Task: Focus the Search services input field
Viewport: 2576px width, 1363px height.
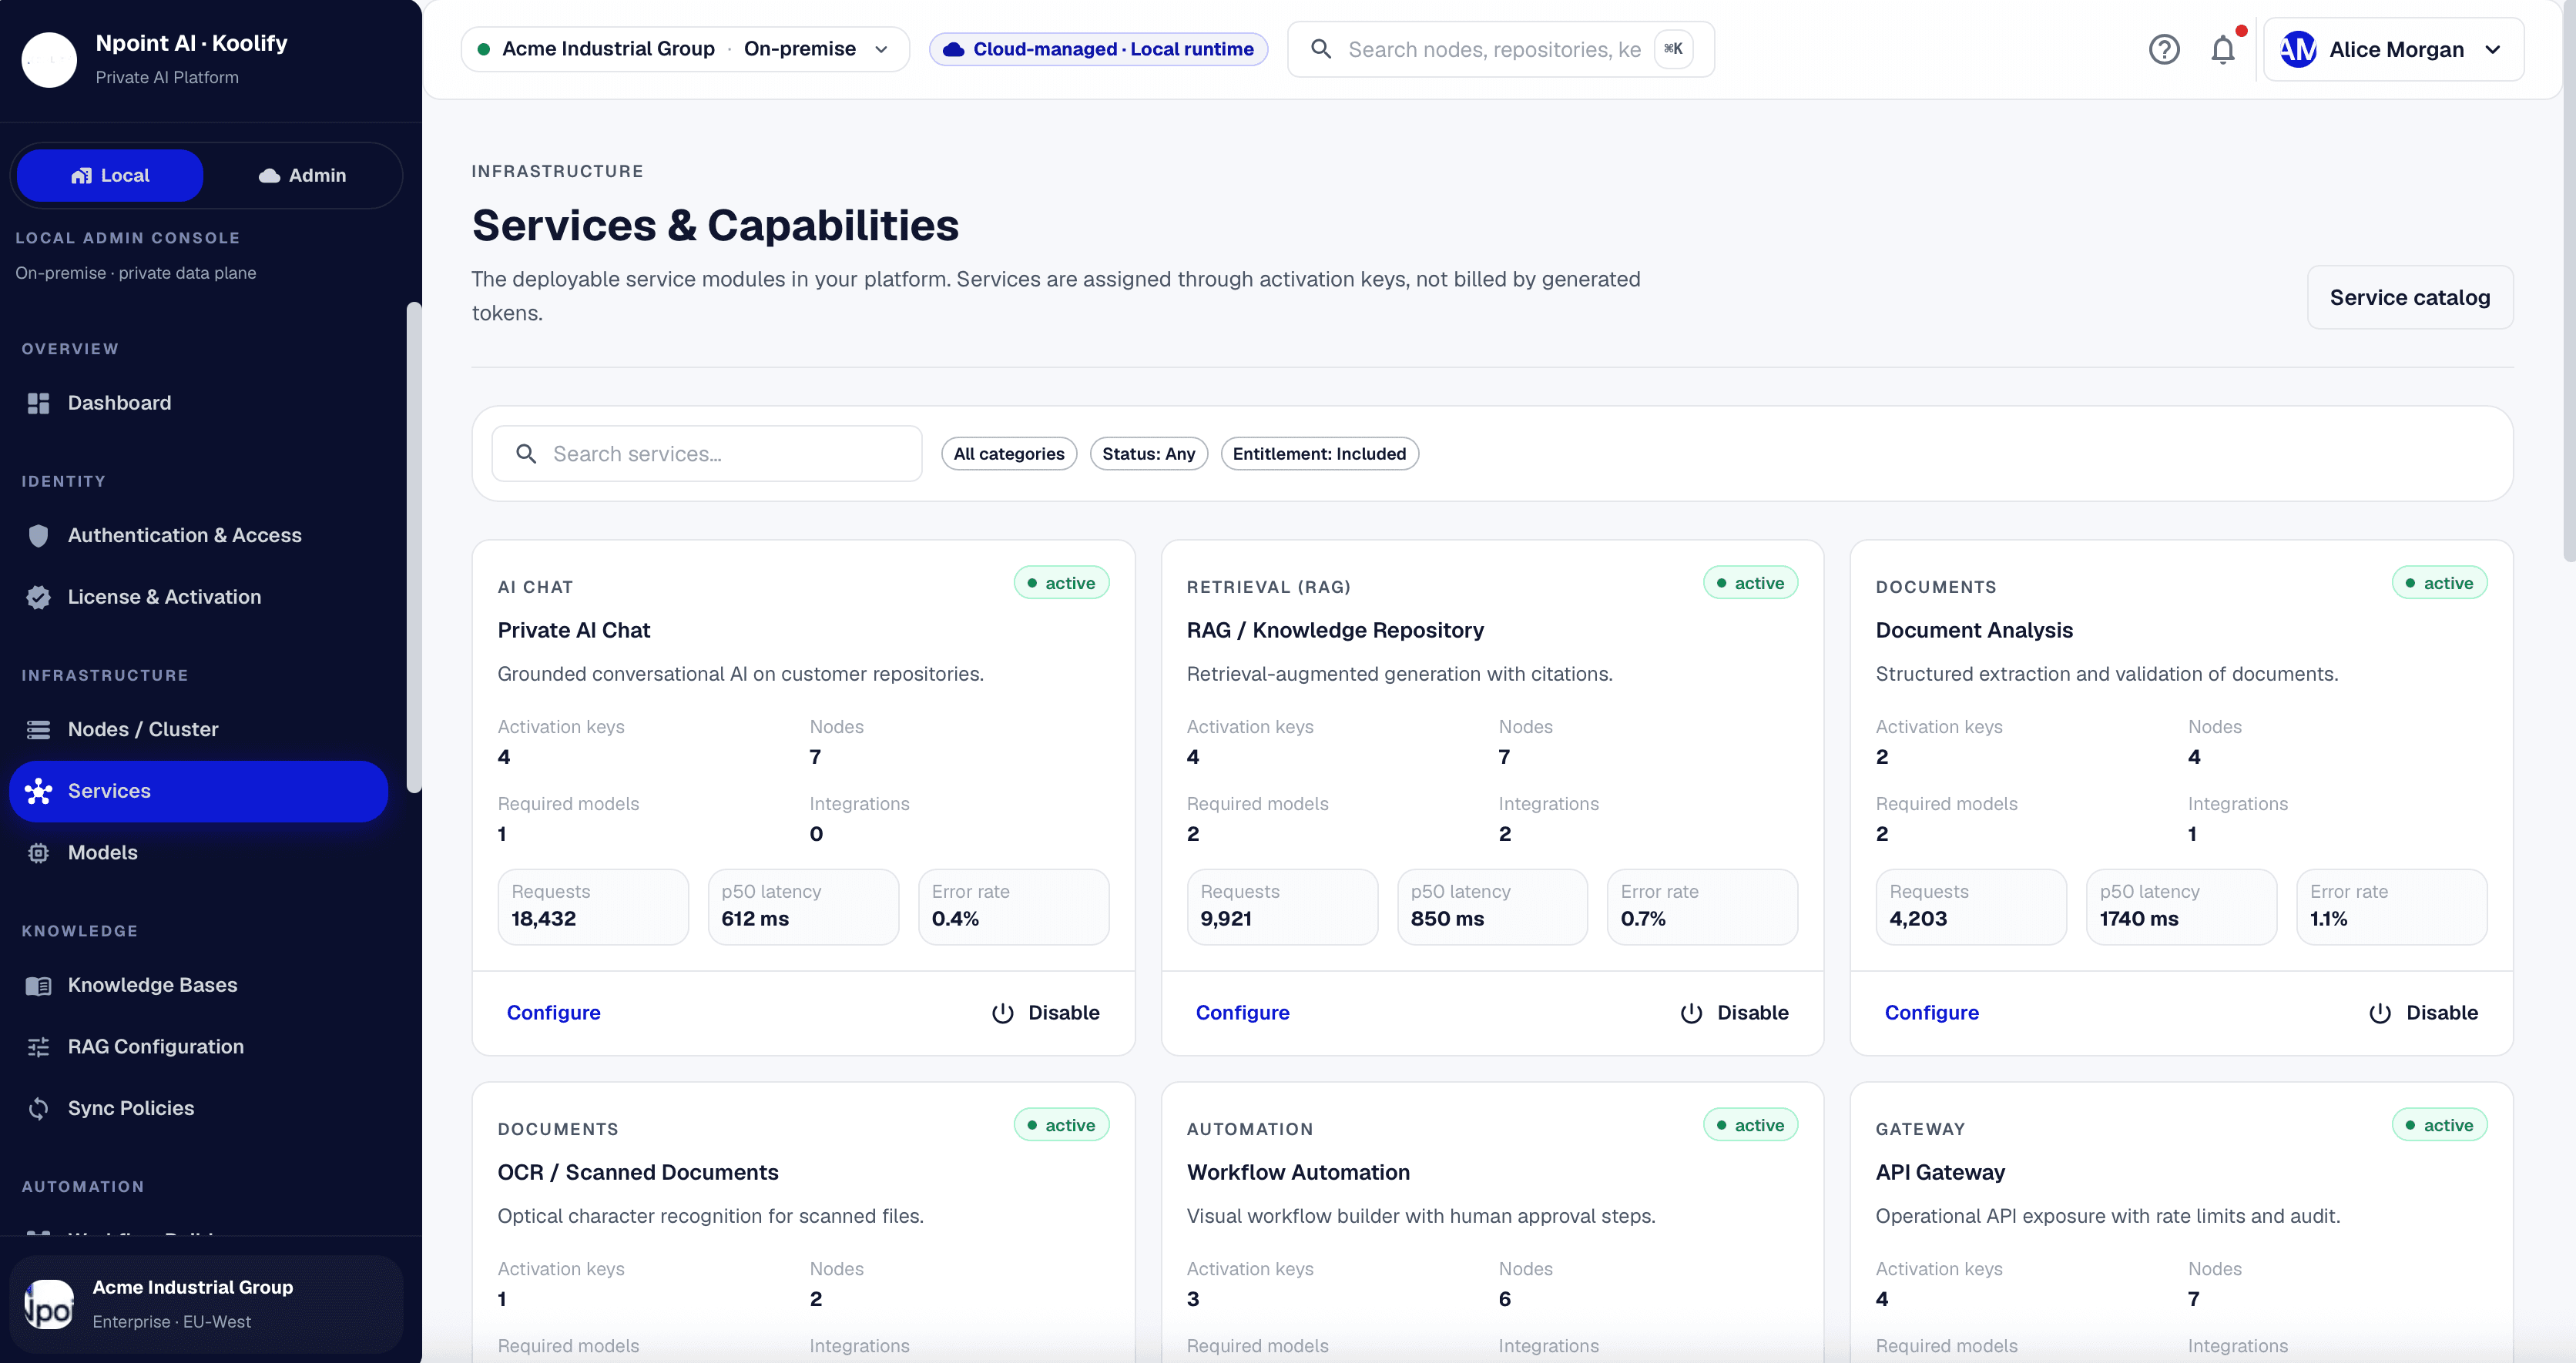Action: pyautogui.click(x=707, y=454)
